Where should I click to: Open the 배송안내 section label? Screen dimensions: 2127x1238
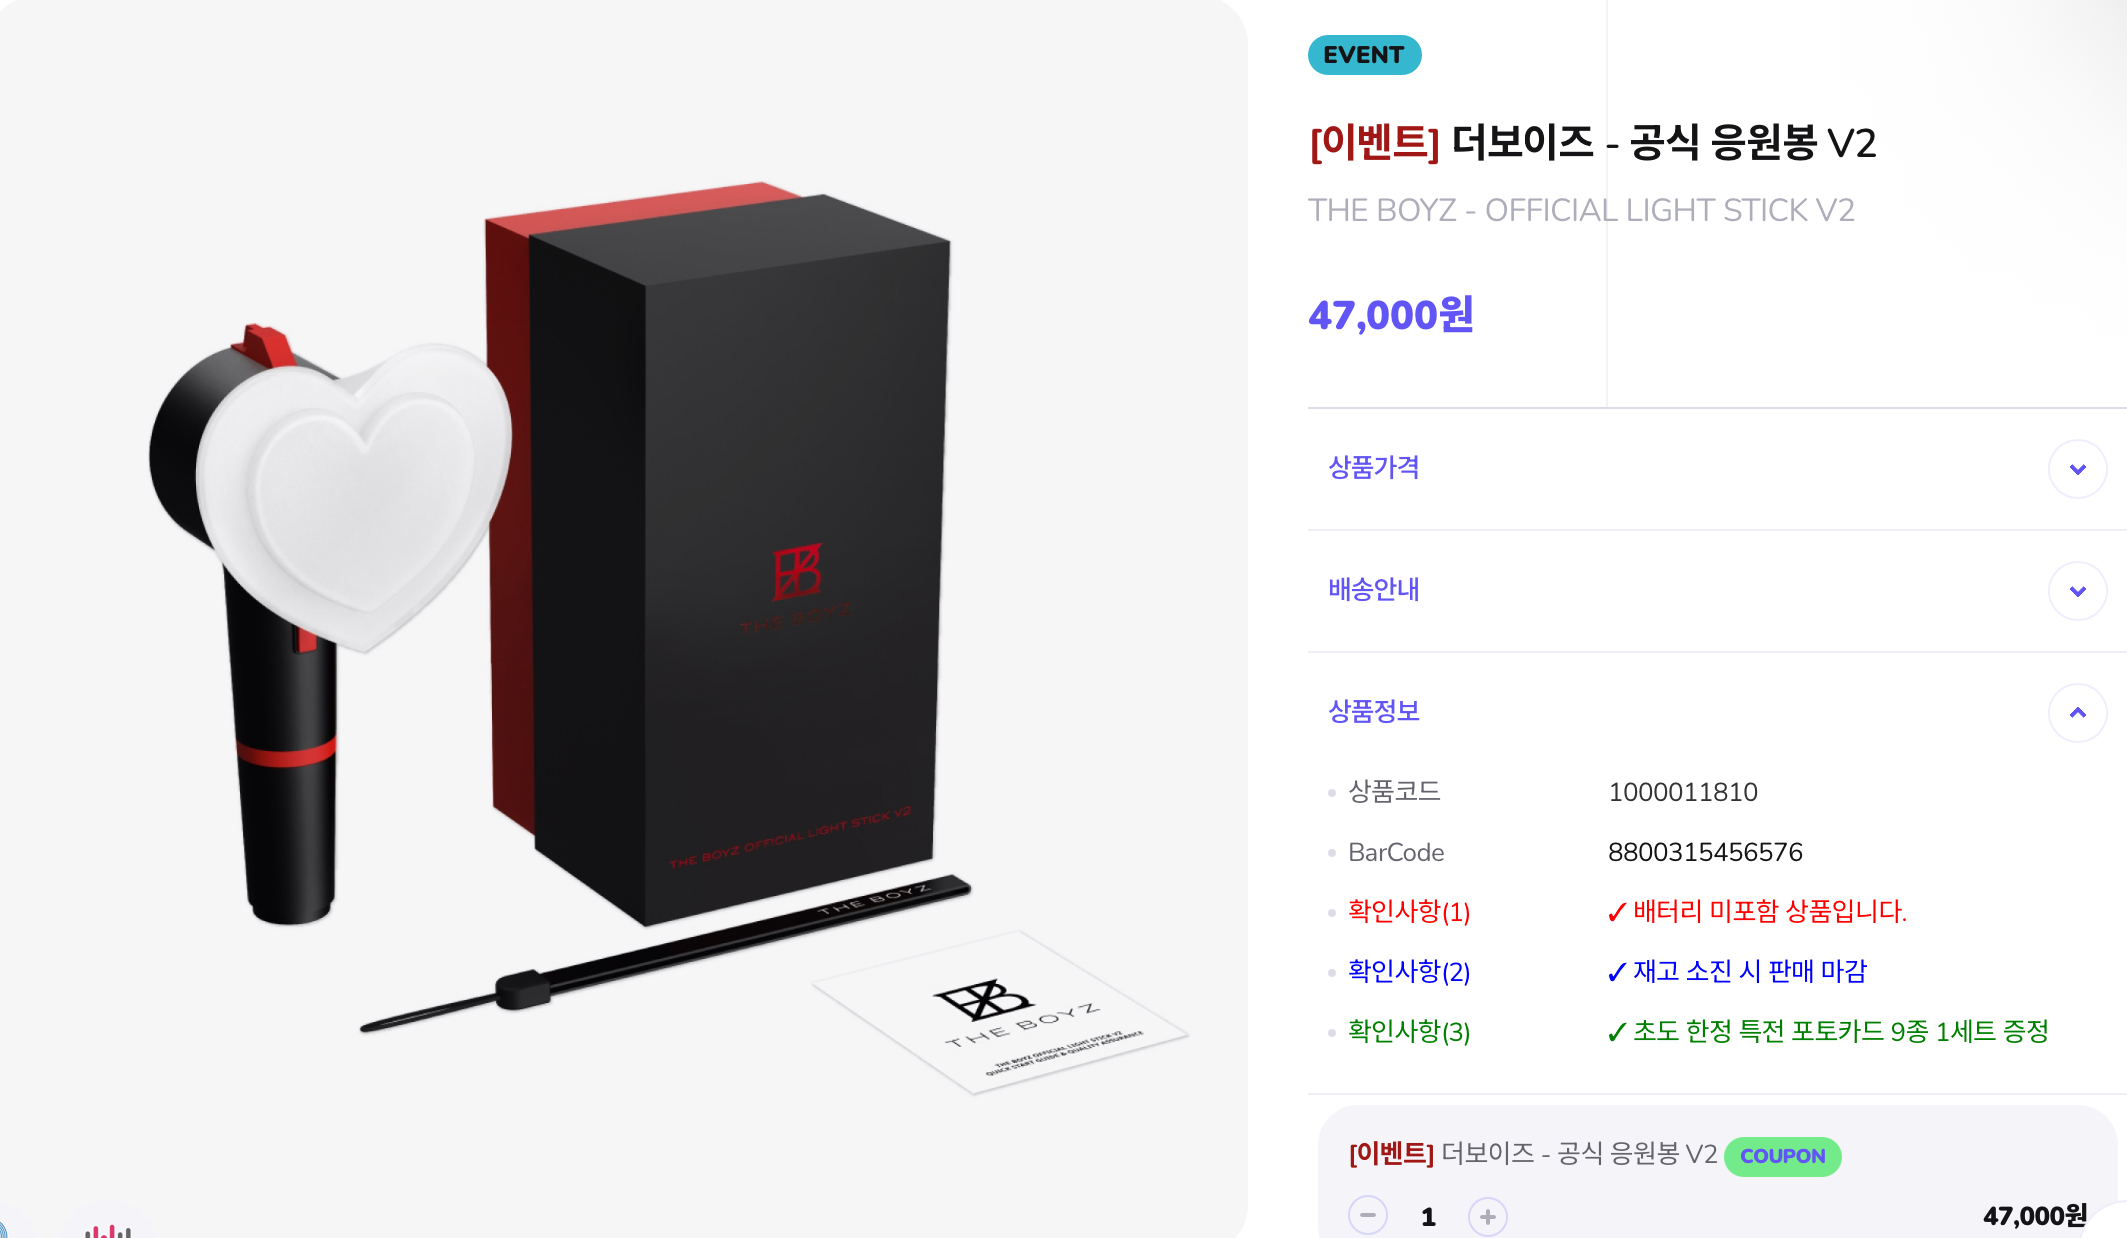coord(1373,590)
